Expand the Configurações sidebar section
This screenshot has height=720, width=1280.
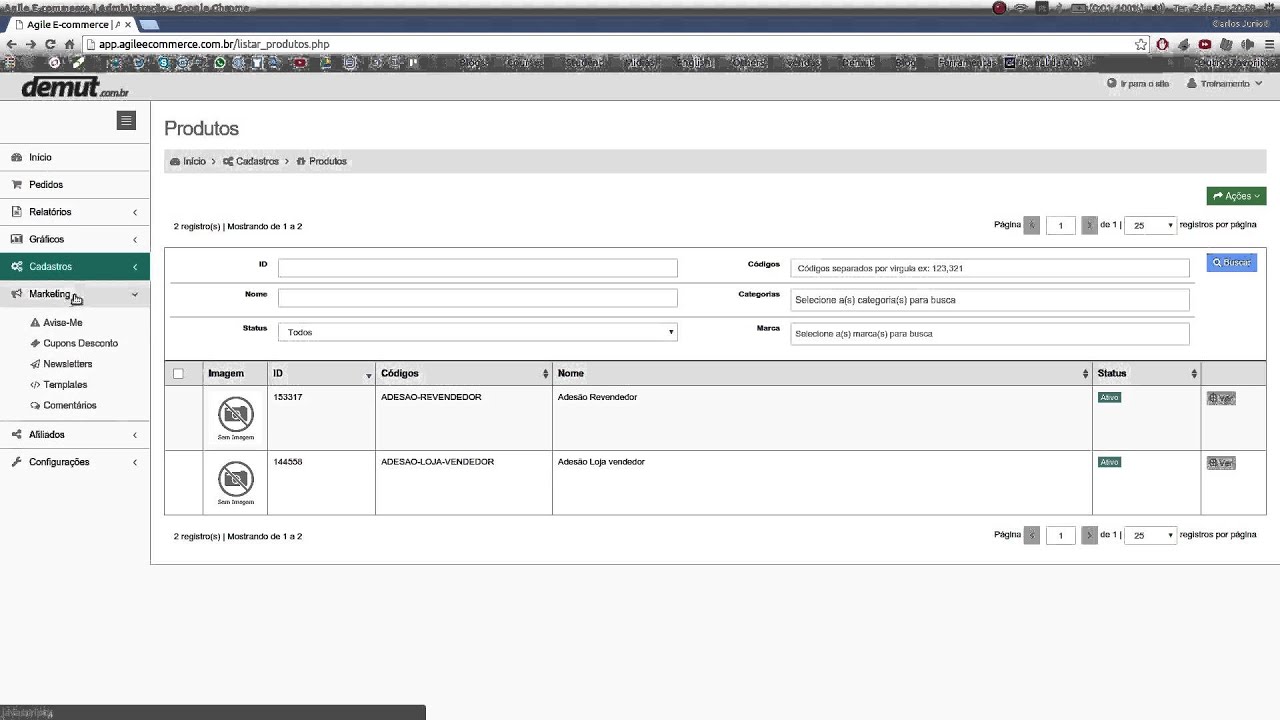tap(75, 462)
